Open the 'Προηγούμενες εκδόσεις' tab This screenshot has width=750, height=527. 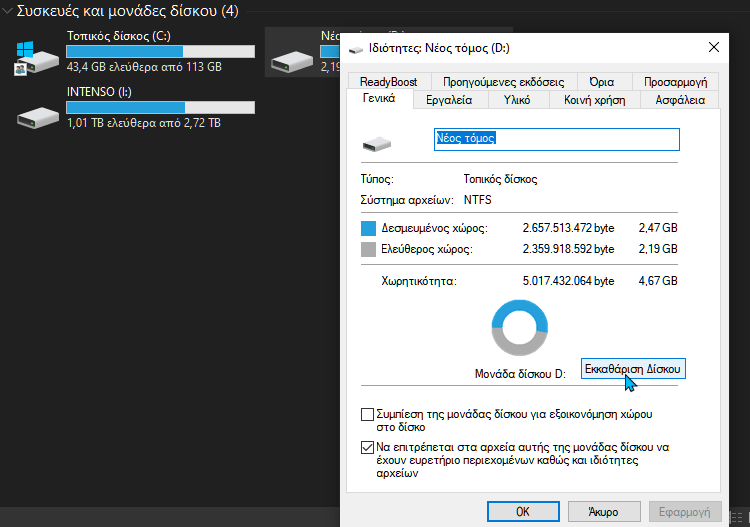coord(504,82)
